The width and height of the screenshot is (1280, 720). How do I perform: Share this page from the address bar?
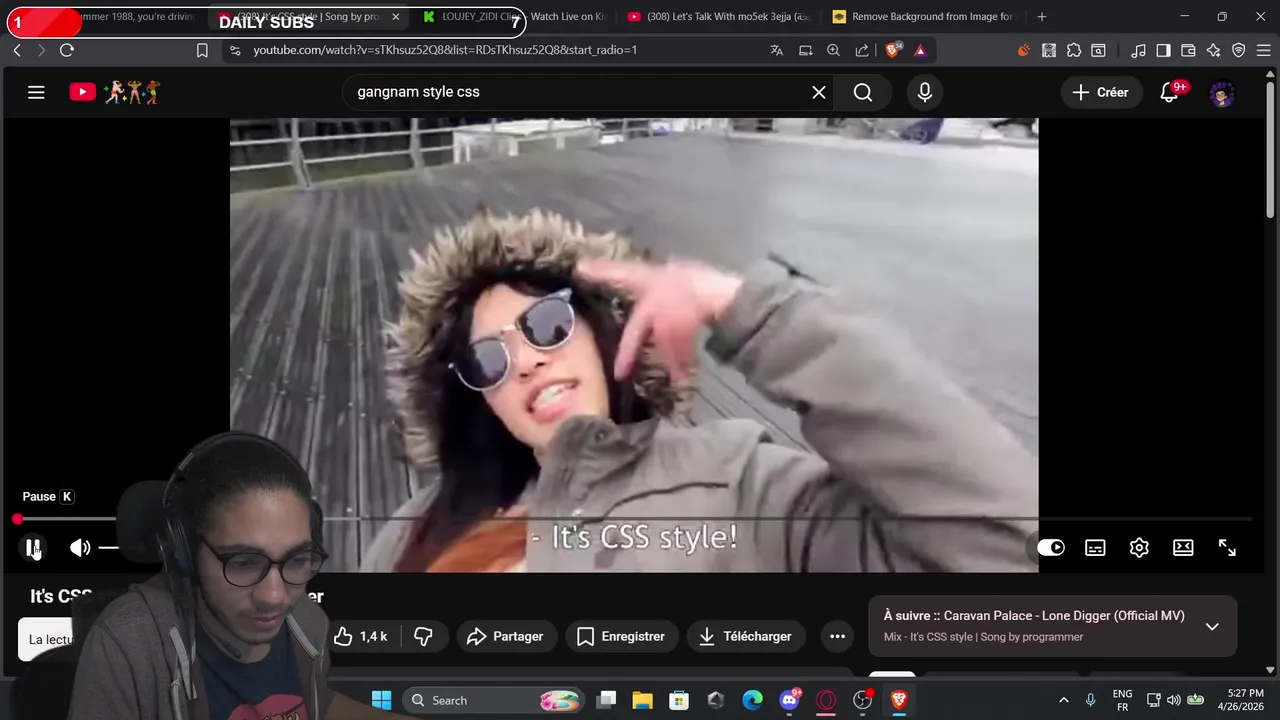(x=862, y=50)
